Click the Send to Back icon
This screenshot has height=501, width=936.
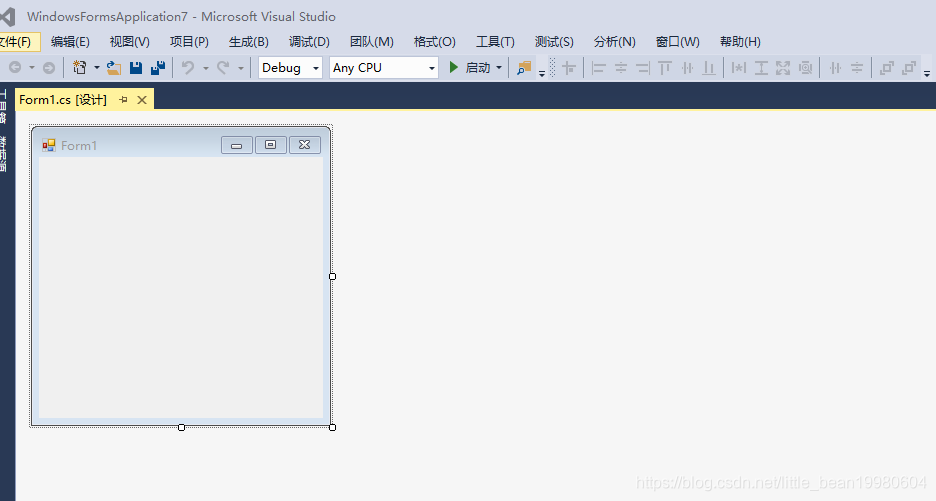point(909,67)
